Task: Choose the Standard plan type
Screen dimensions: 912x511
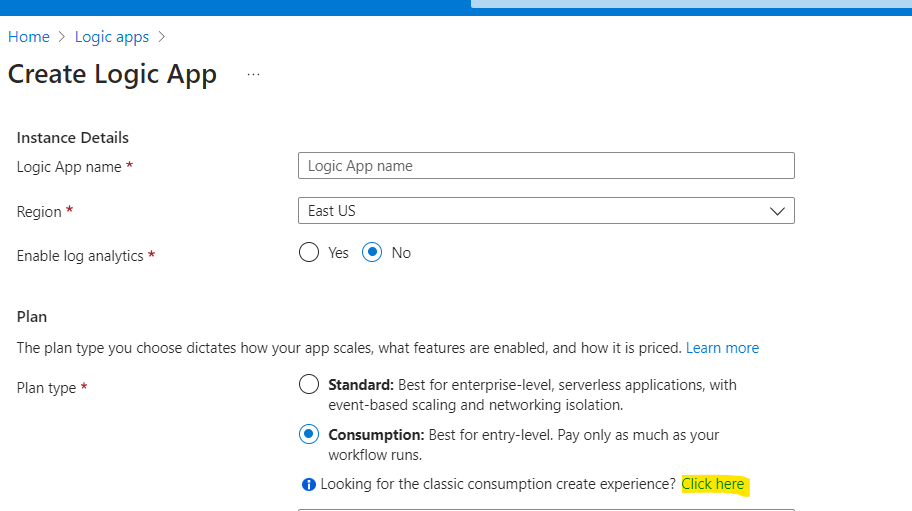Action: coord(309,384)
